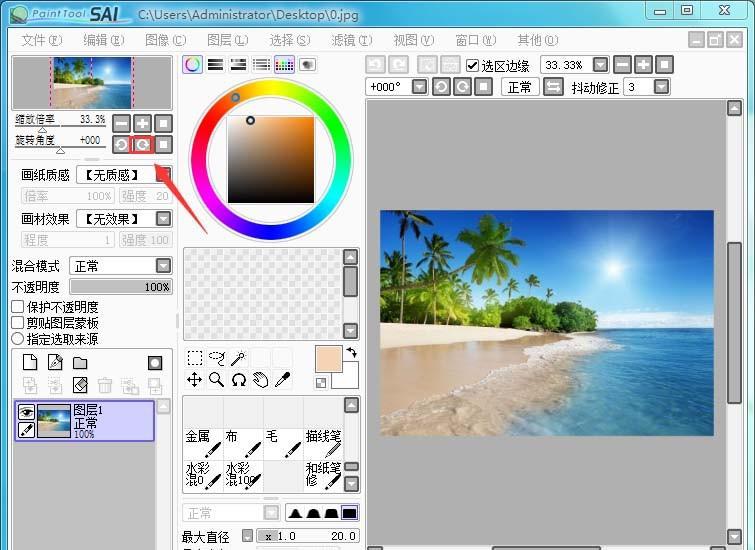The width and height of the screenshot is (755, 550).
Task: Open the 抖动修正 value dropdown
Action: (661, 87)
